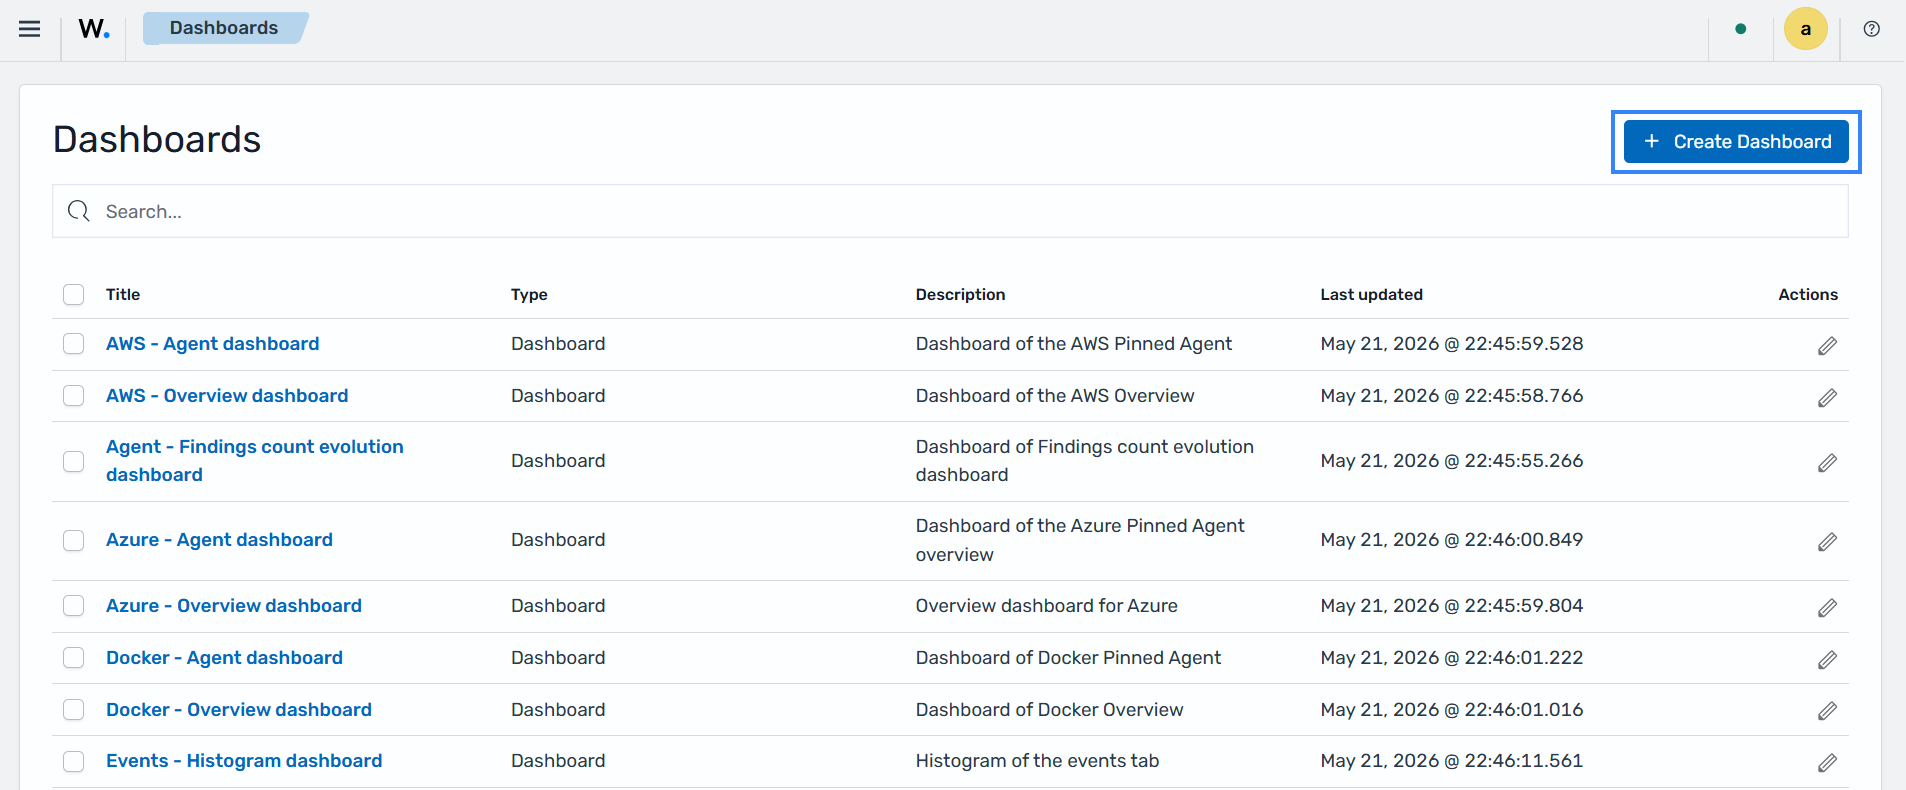Click 'Dashboard of Docker Overview' description
The image size is (1906, 790).
tap(1049, 710)
